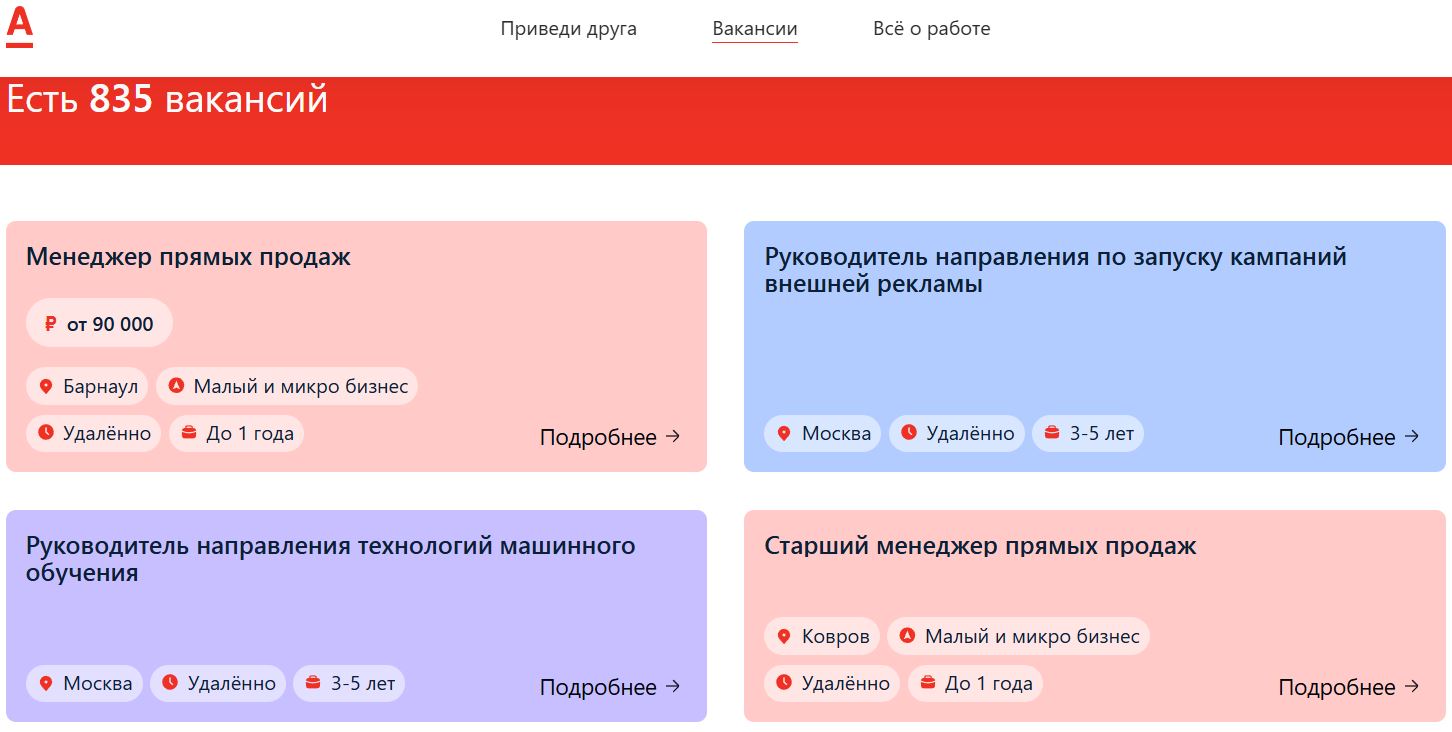Click the pin icon on Москва tag

click(784, 433)
